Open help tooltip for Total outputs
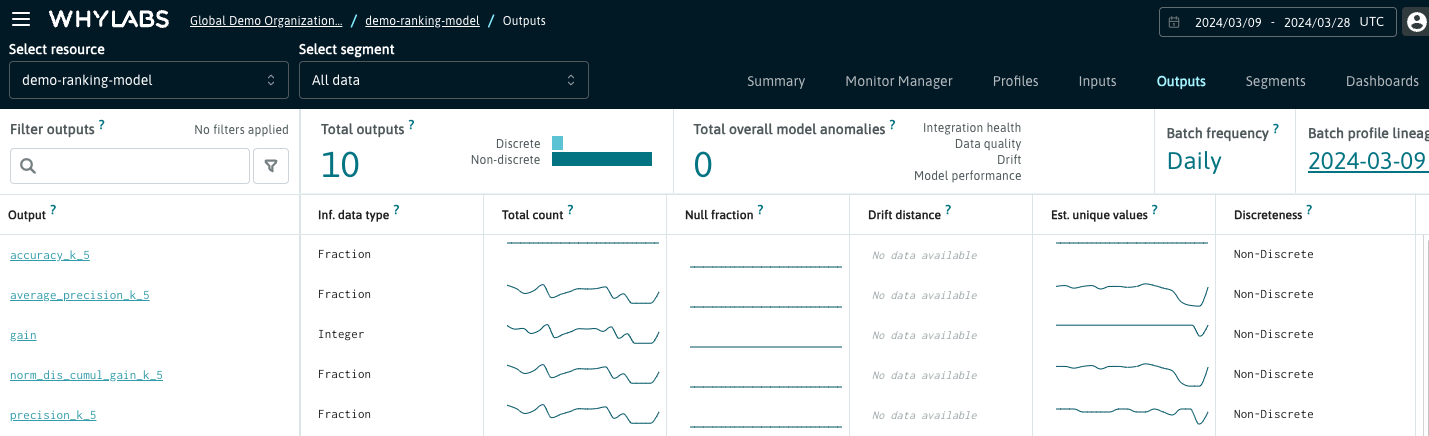This screenshot has width=1429, height=436. [x=412, y=126]
